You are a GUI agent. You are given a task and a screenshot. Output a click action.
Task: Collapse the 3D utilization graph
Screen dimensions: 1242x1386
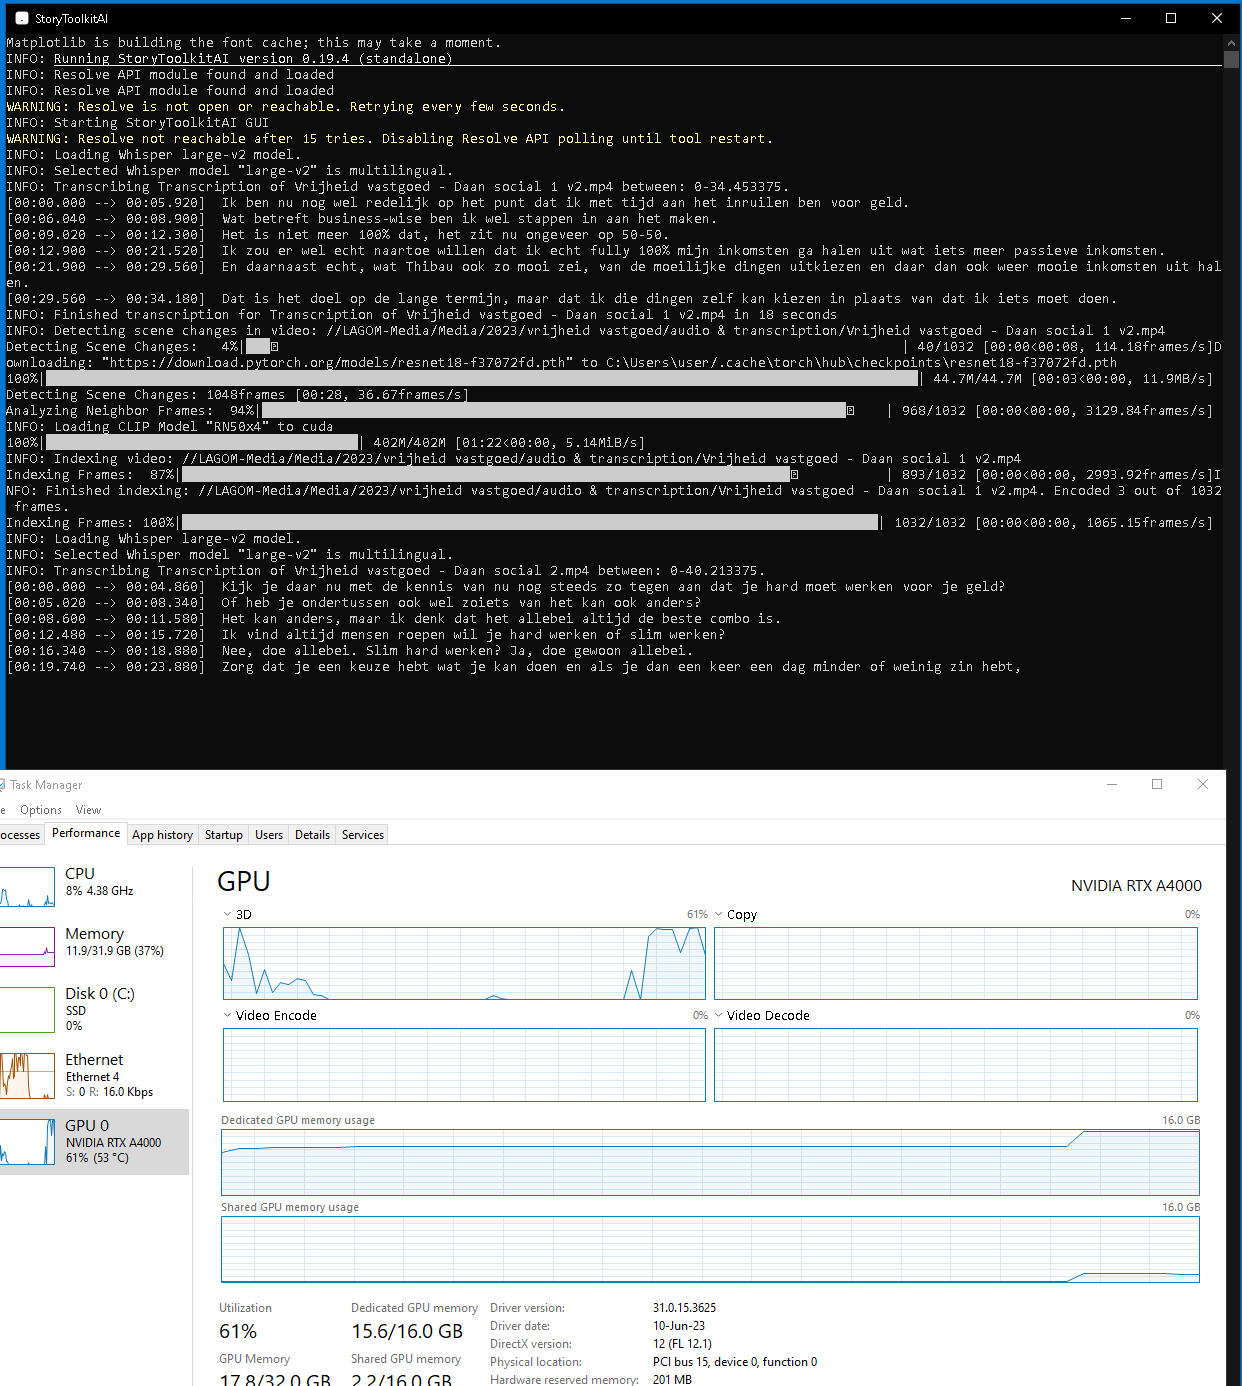[x=227, y=913]
